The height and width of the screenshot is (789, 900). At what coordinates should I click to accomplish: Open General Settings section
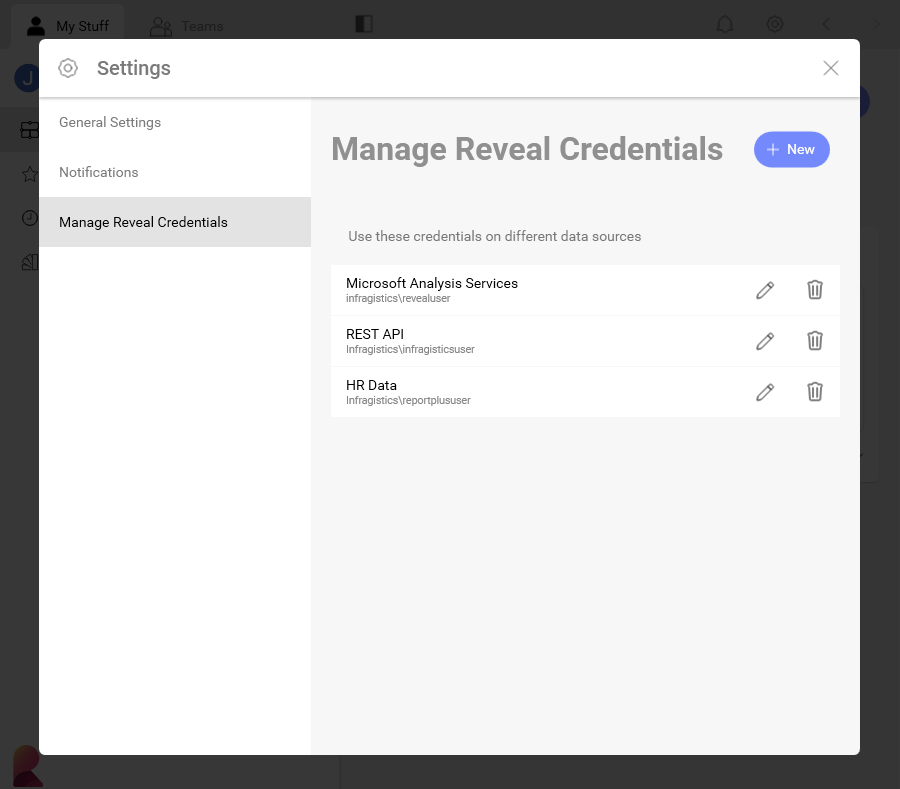click(110, 122)
